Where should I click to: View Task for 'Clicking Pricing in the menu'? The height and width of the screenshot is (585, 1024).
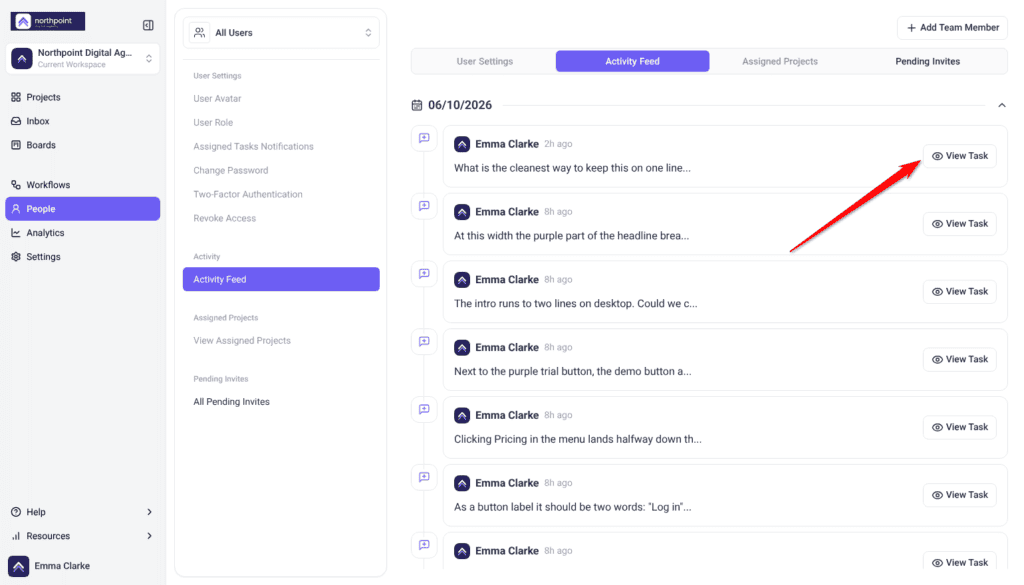point(959,428)
